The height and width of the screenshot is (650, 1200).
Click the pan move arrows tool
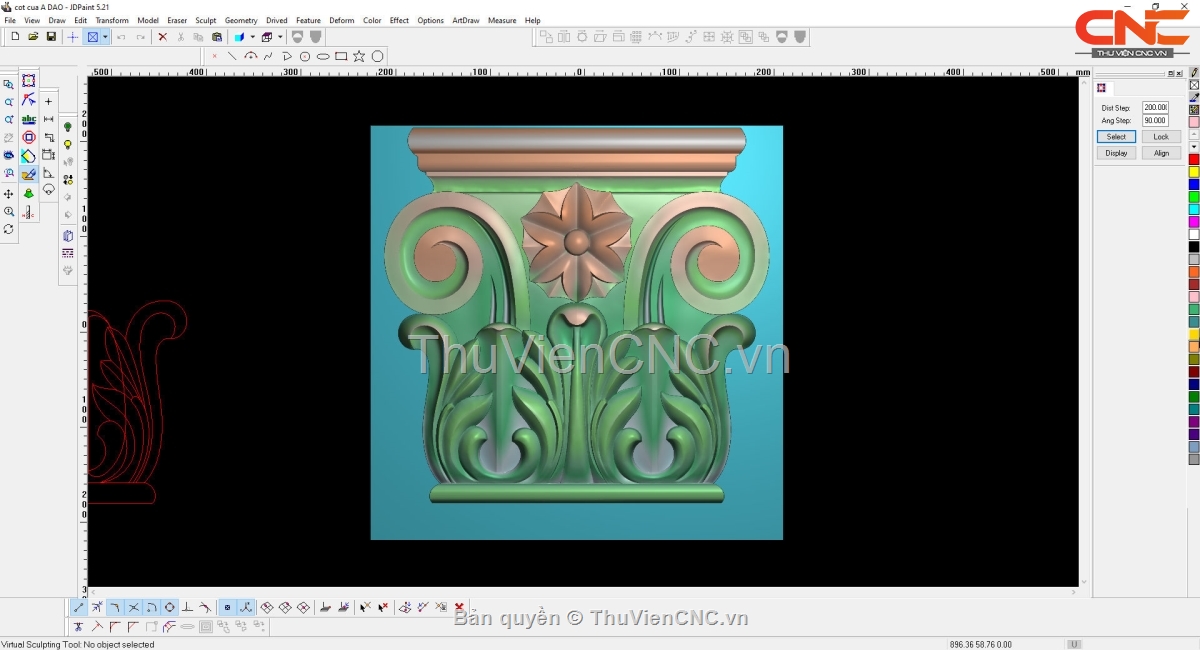coord(9,194)
